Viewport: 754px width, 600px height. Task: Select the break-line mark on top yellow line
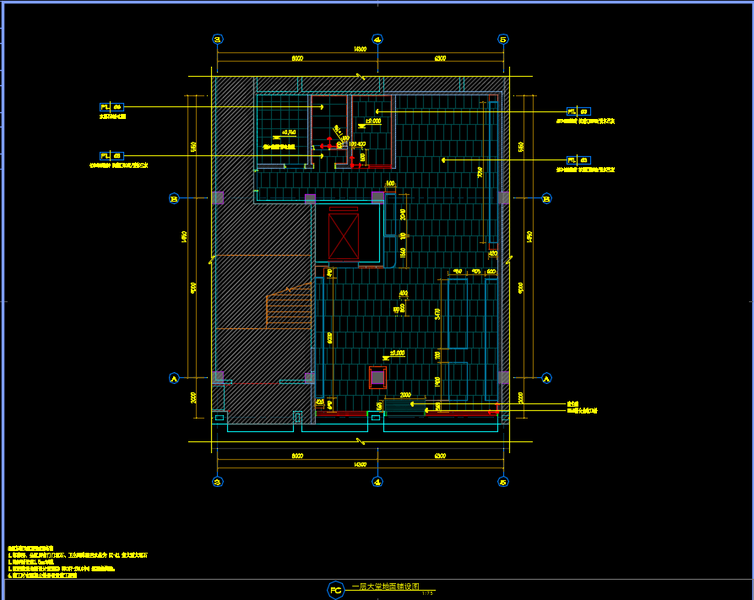361,76
